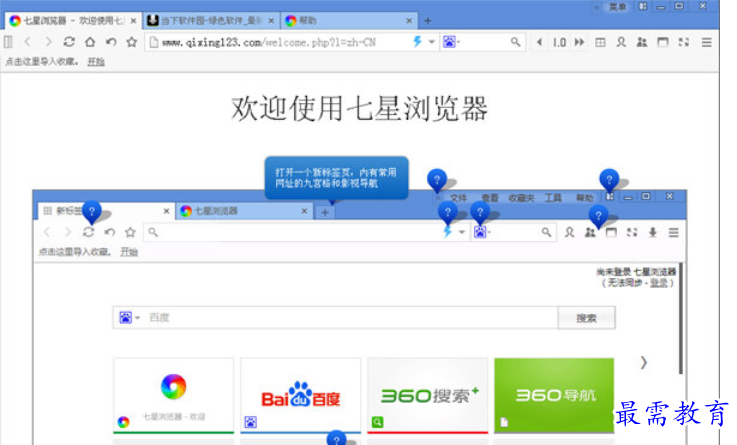The image size is (737, 445).
Task: Click help marker over the preview layout icon
Action: (x=609, y=179)
